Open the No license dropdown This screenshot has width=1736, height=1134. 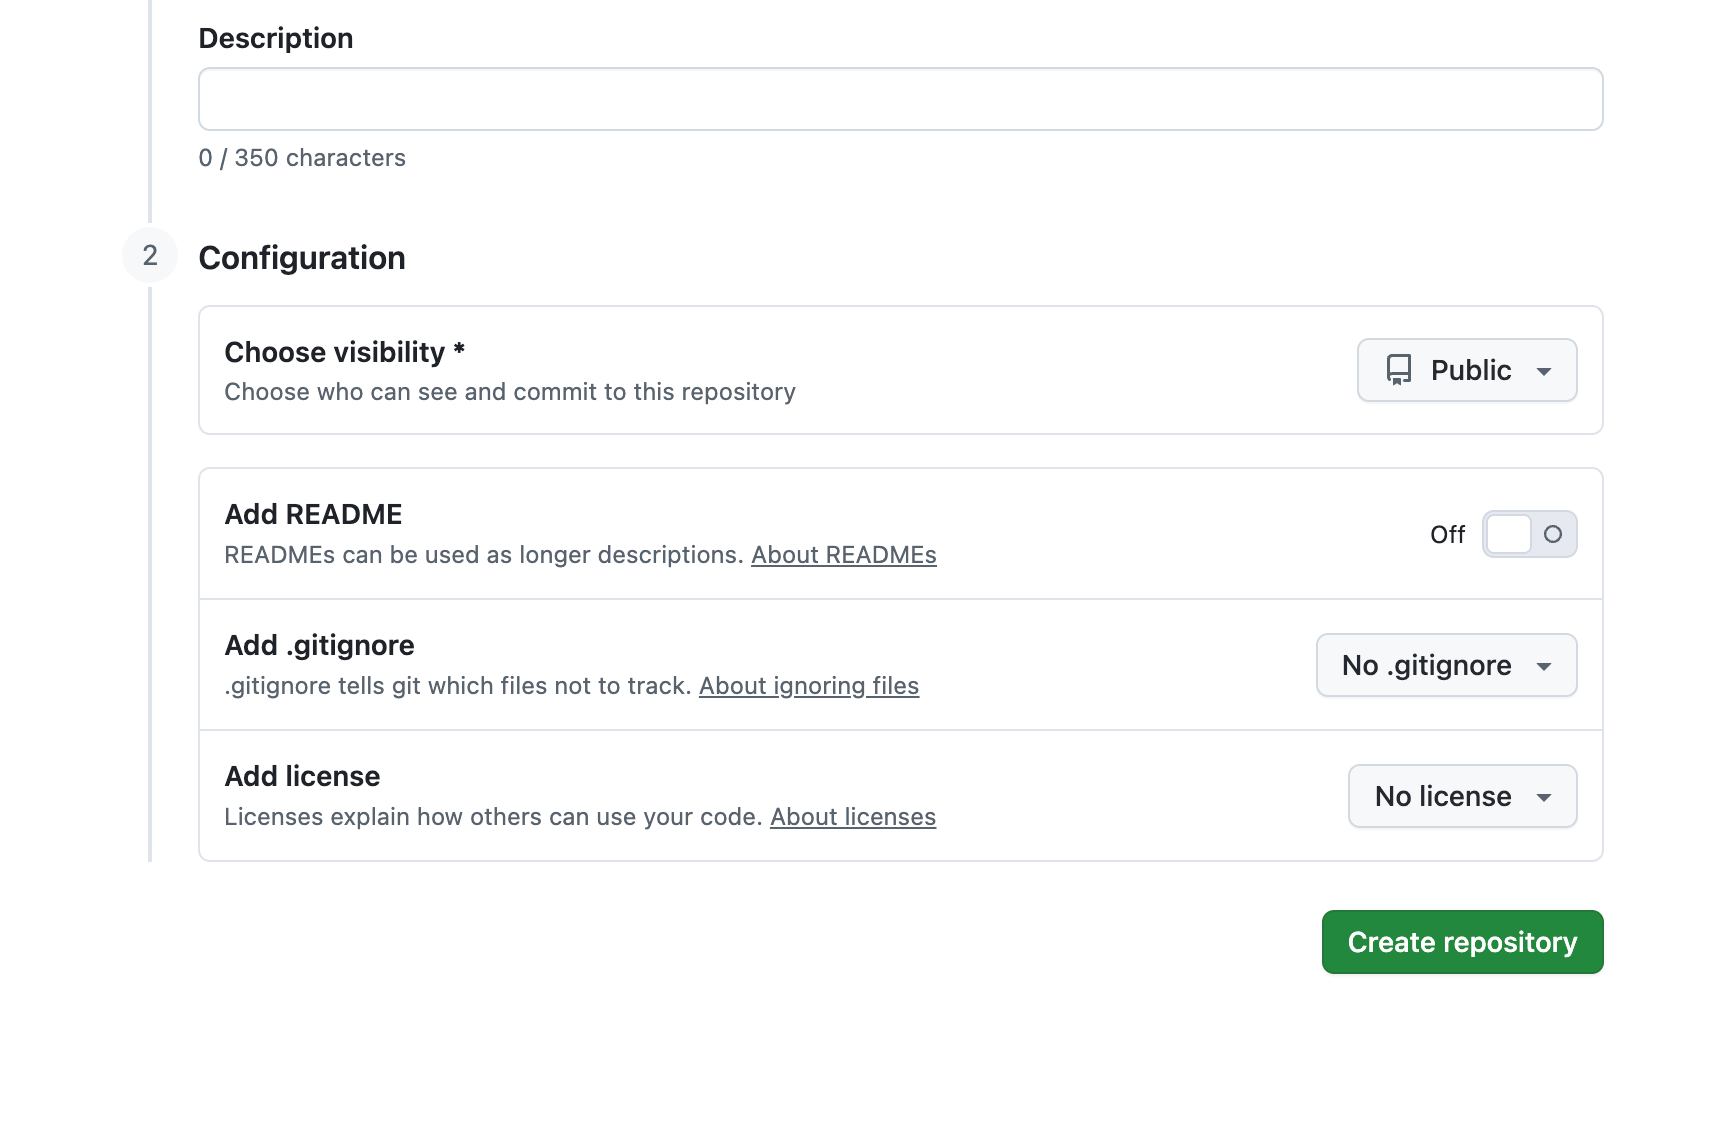(1461, 796)
